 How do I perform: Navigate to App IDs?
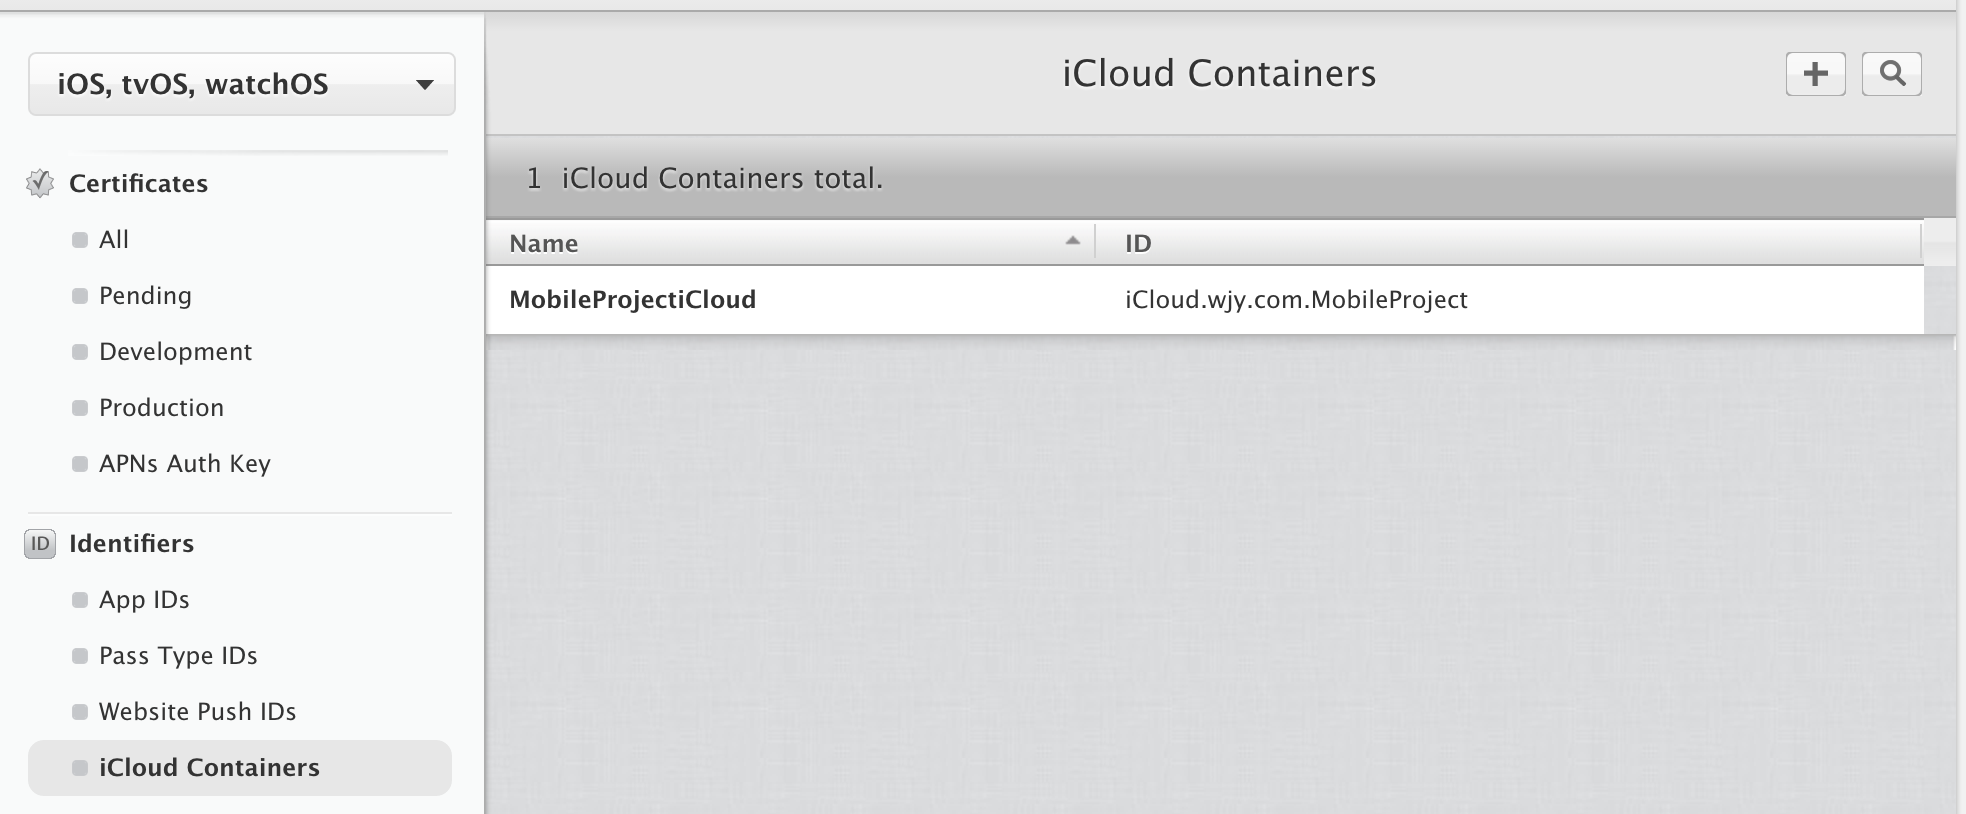click(x=144, y=599)
